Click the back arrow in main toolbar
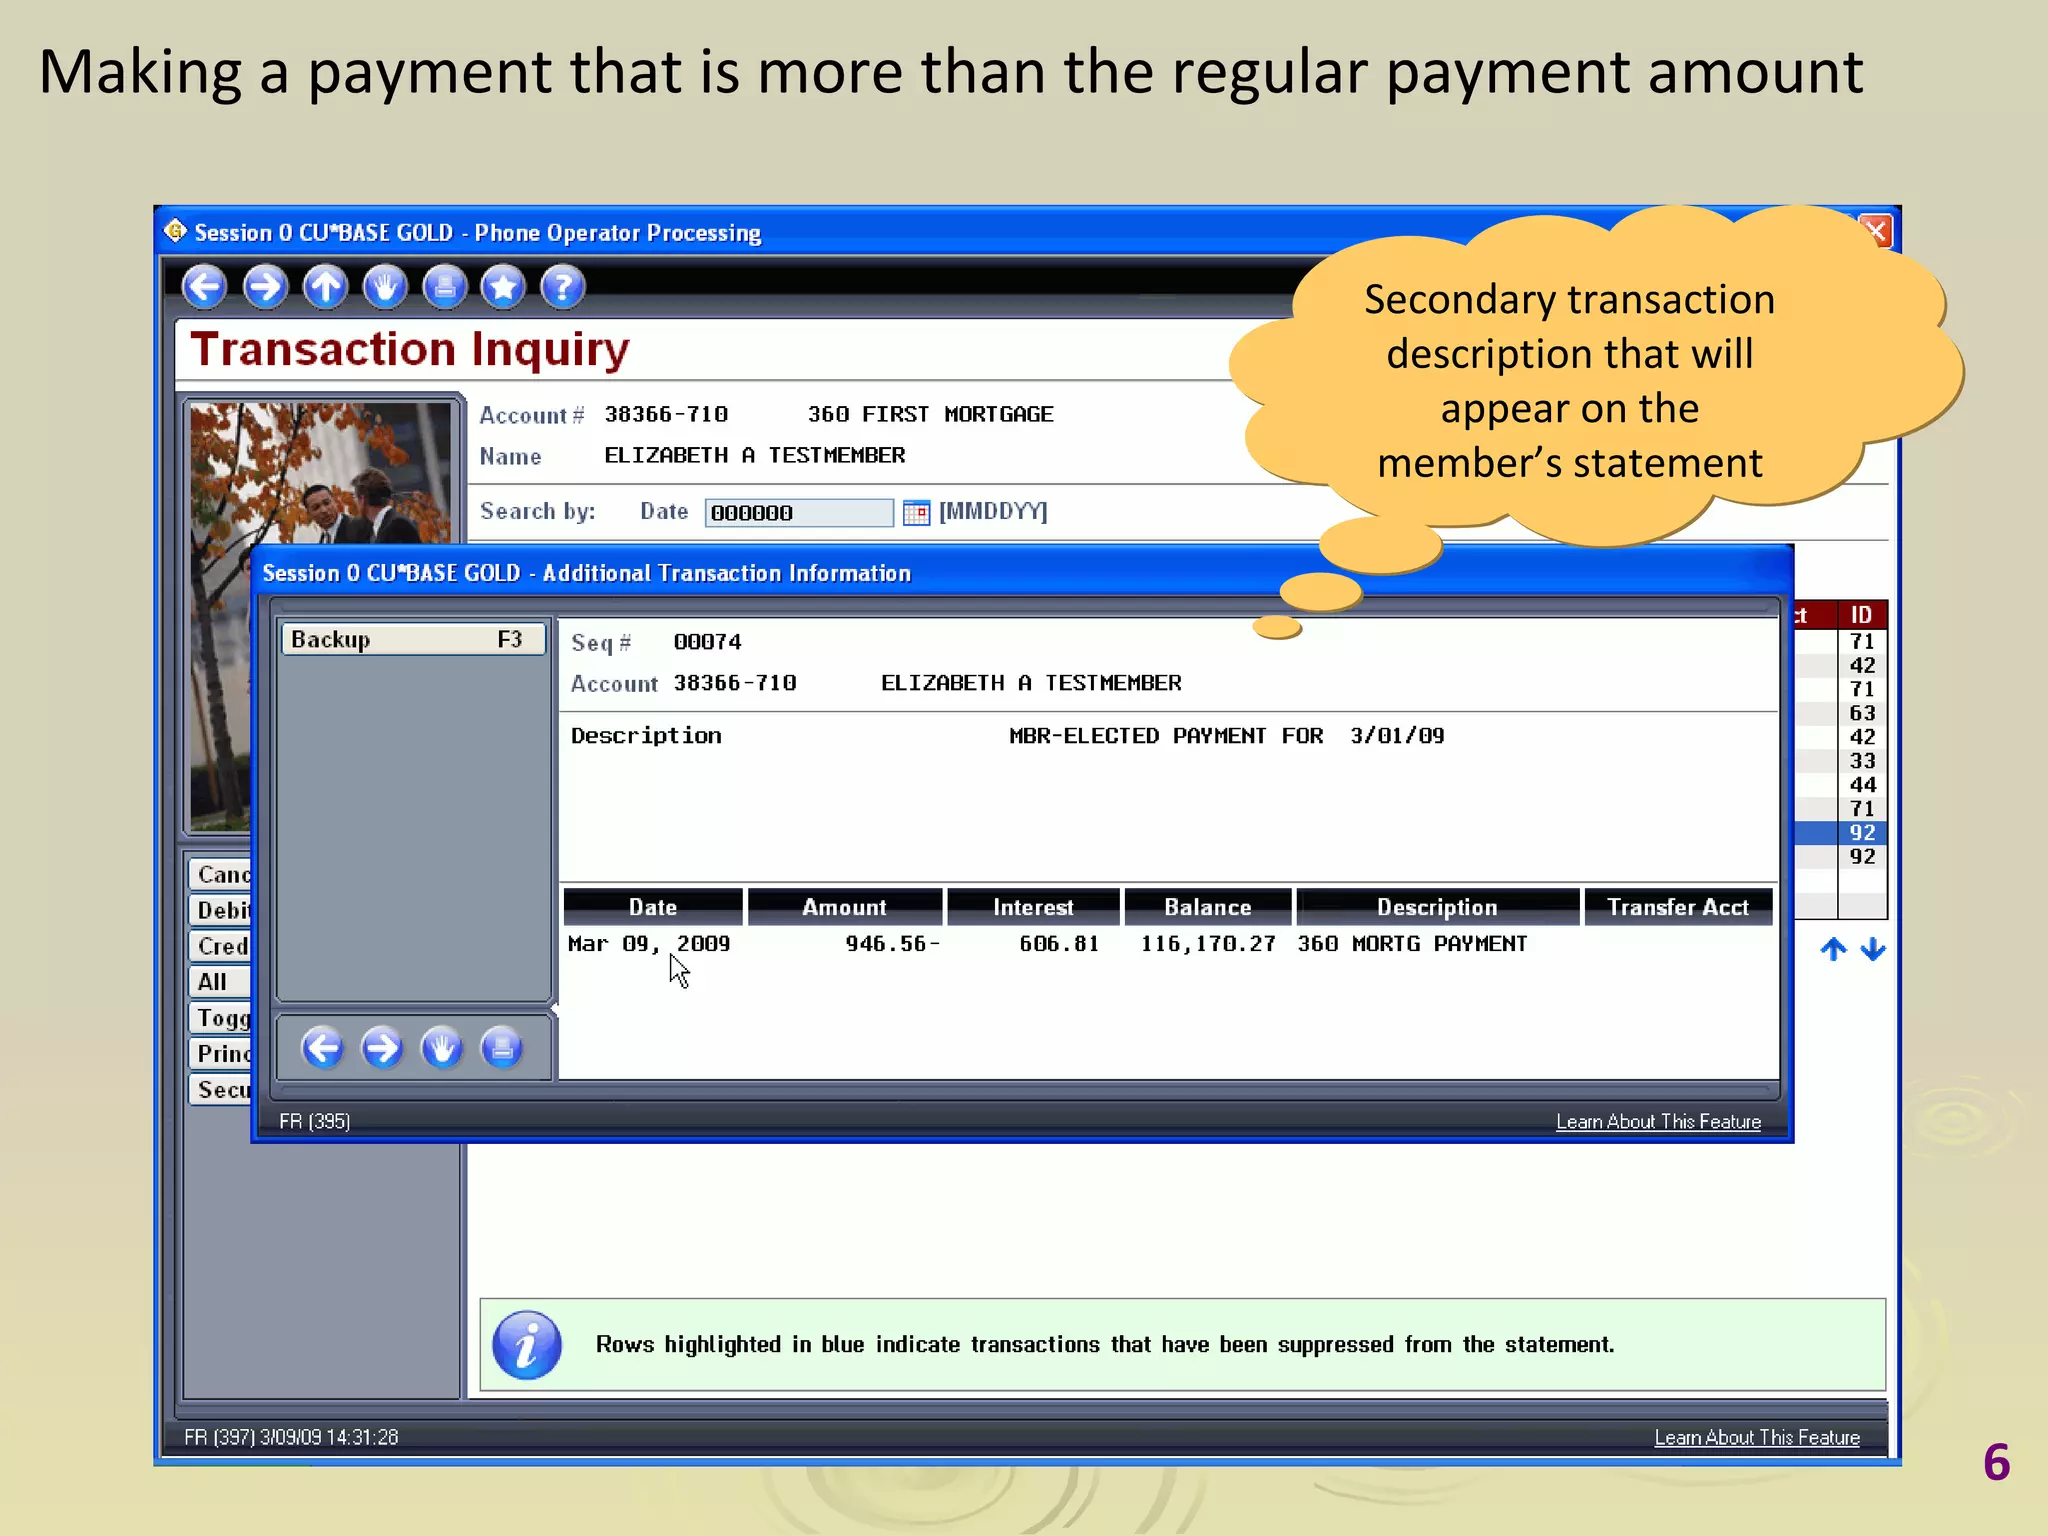Image resolution: width=2048 pixels, height=1536 pixels. [205, 287]
